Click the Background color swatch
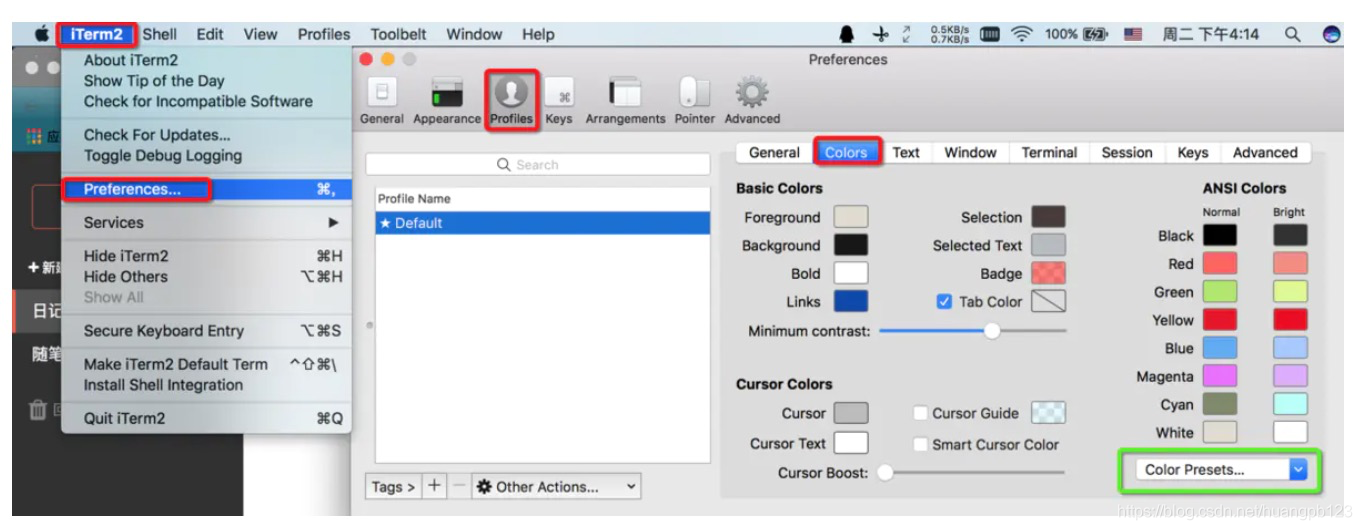This screenshot has width=1362, height=530. (851, 245)
